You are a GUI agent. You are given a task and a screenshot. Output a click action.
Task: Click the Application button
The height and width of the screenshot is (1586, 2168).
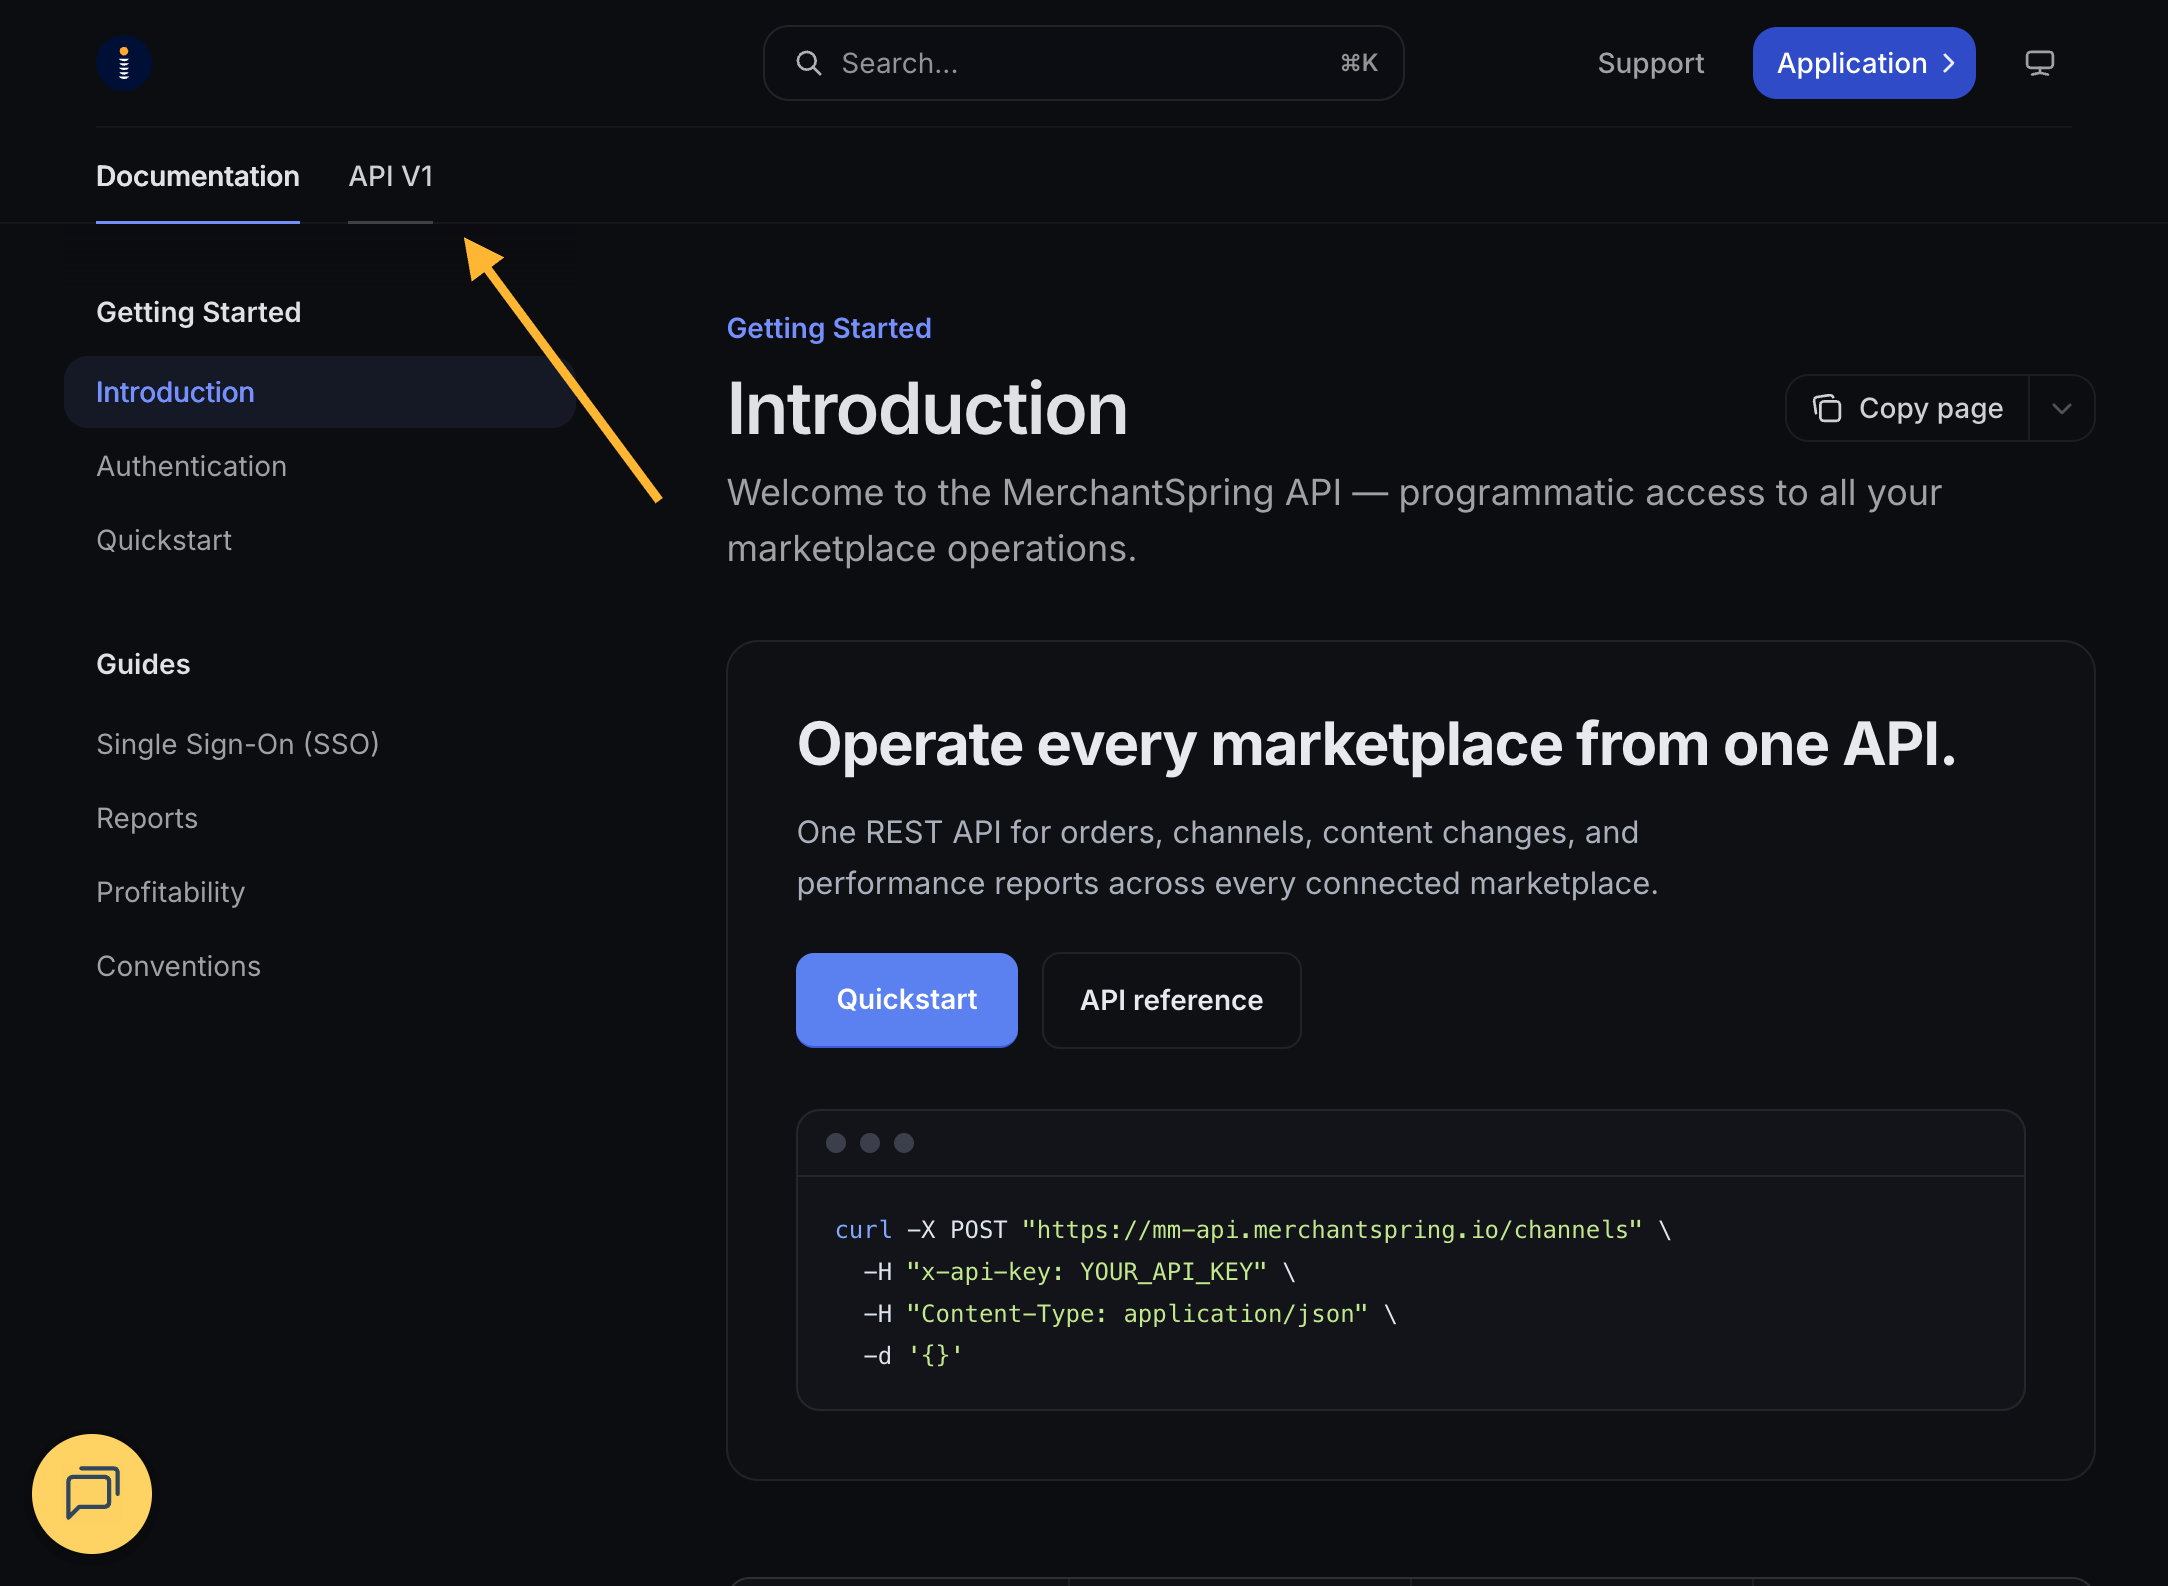1863,63
